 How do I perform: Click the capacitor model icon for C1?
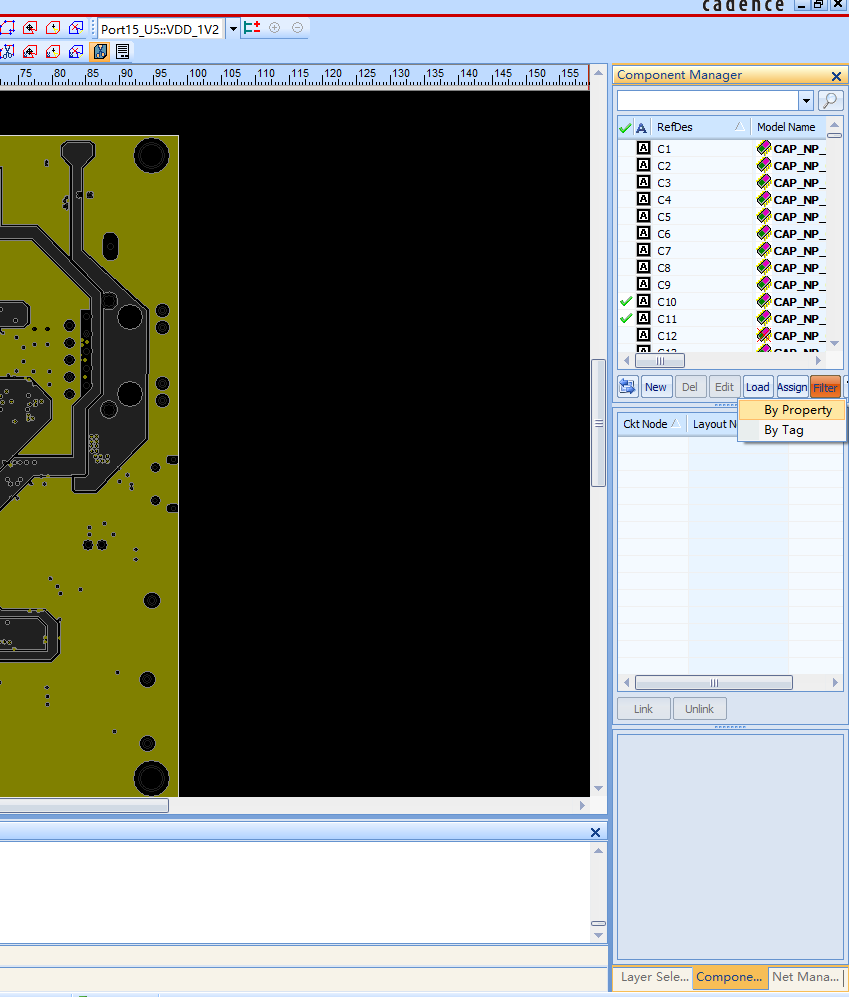tap(764, 148)
